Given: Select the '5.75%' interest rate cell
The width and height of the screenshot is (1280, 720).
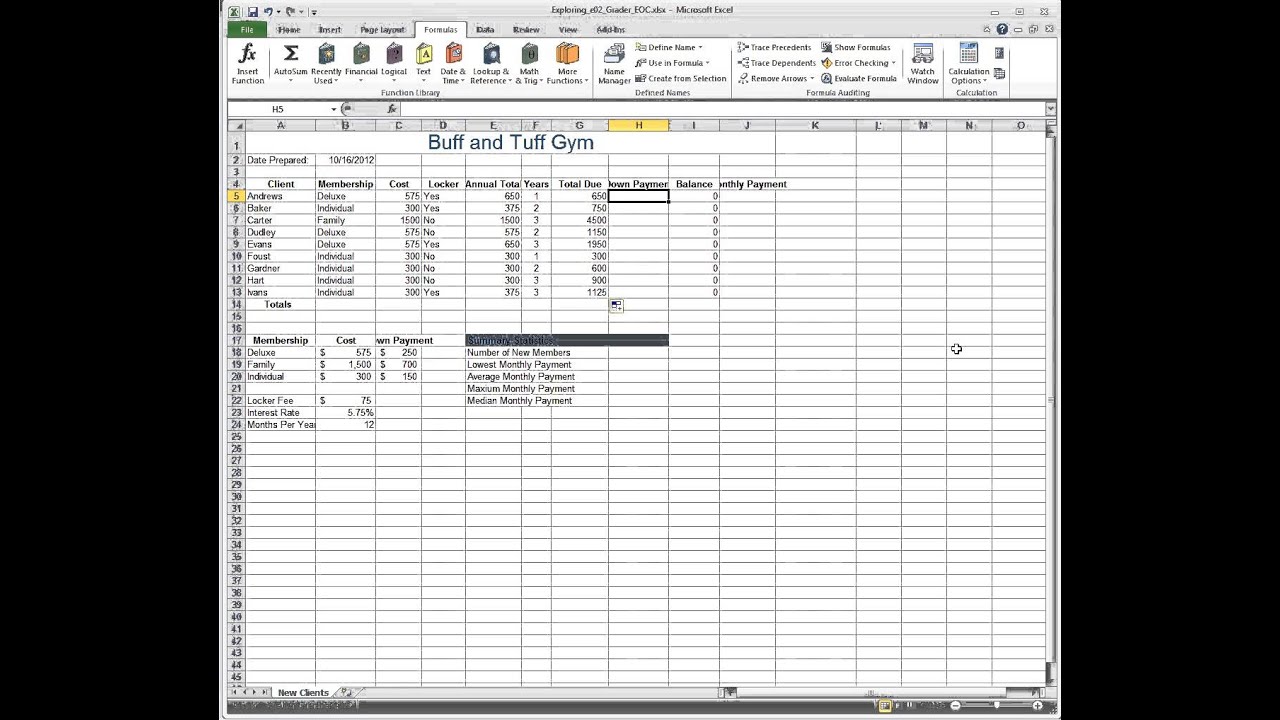Looking at the screenshot, I should pos(345,412).
